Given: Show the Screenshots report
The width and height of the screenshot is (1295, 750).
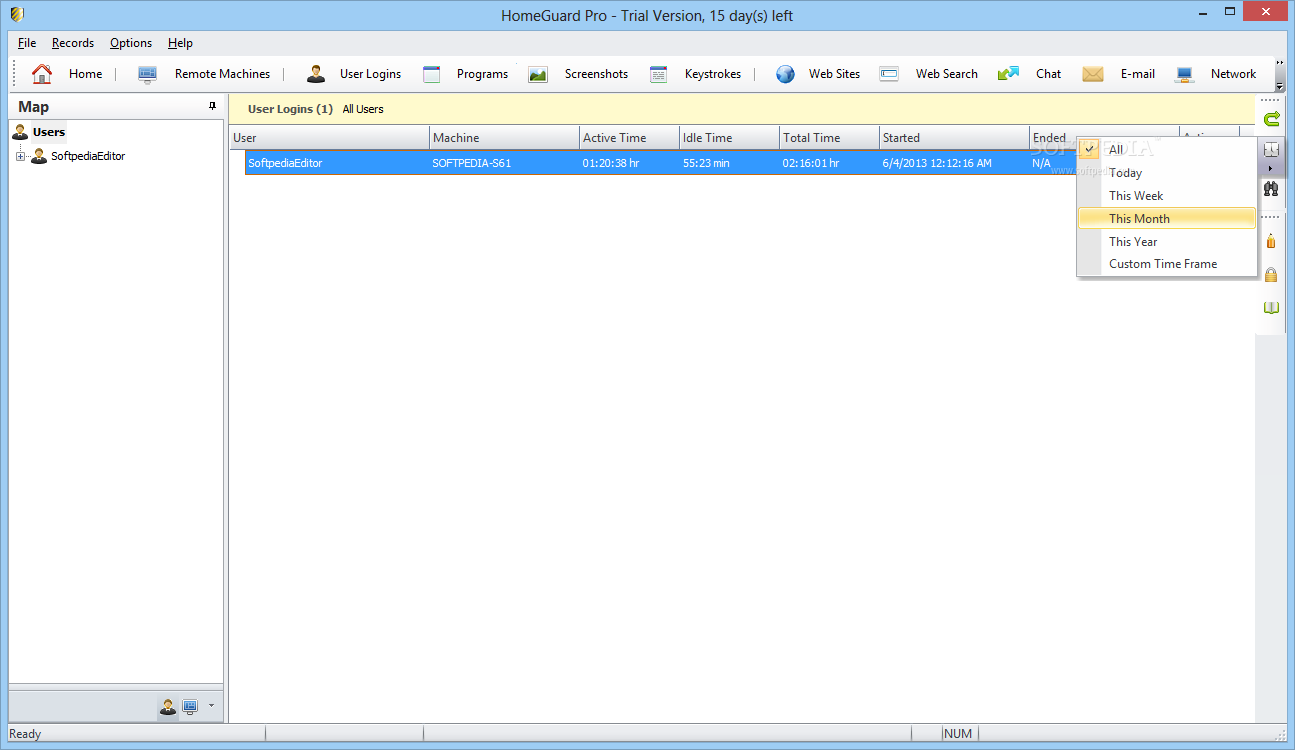Looking at the screenshot, I should [578, 74].
